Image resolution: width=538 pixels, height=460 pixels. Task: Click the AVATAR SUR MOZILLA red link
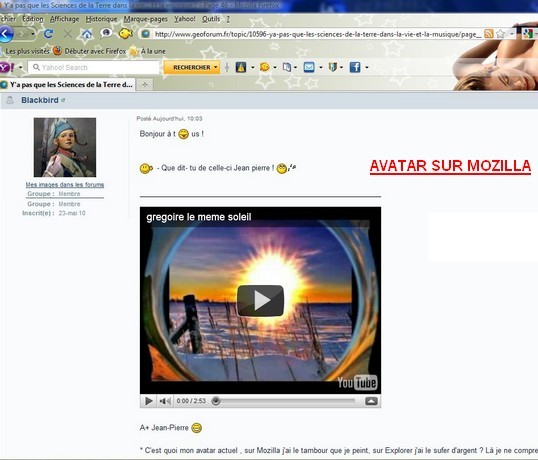(x=450, y=166)
